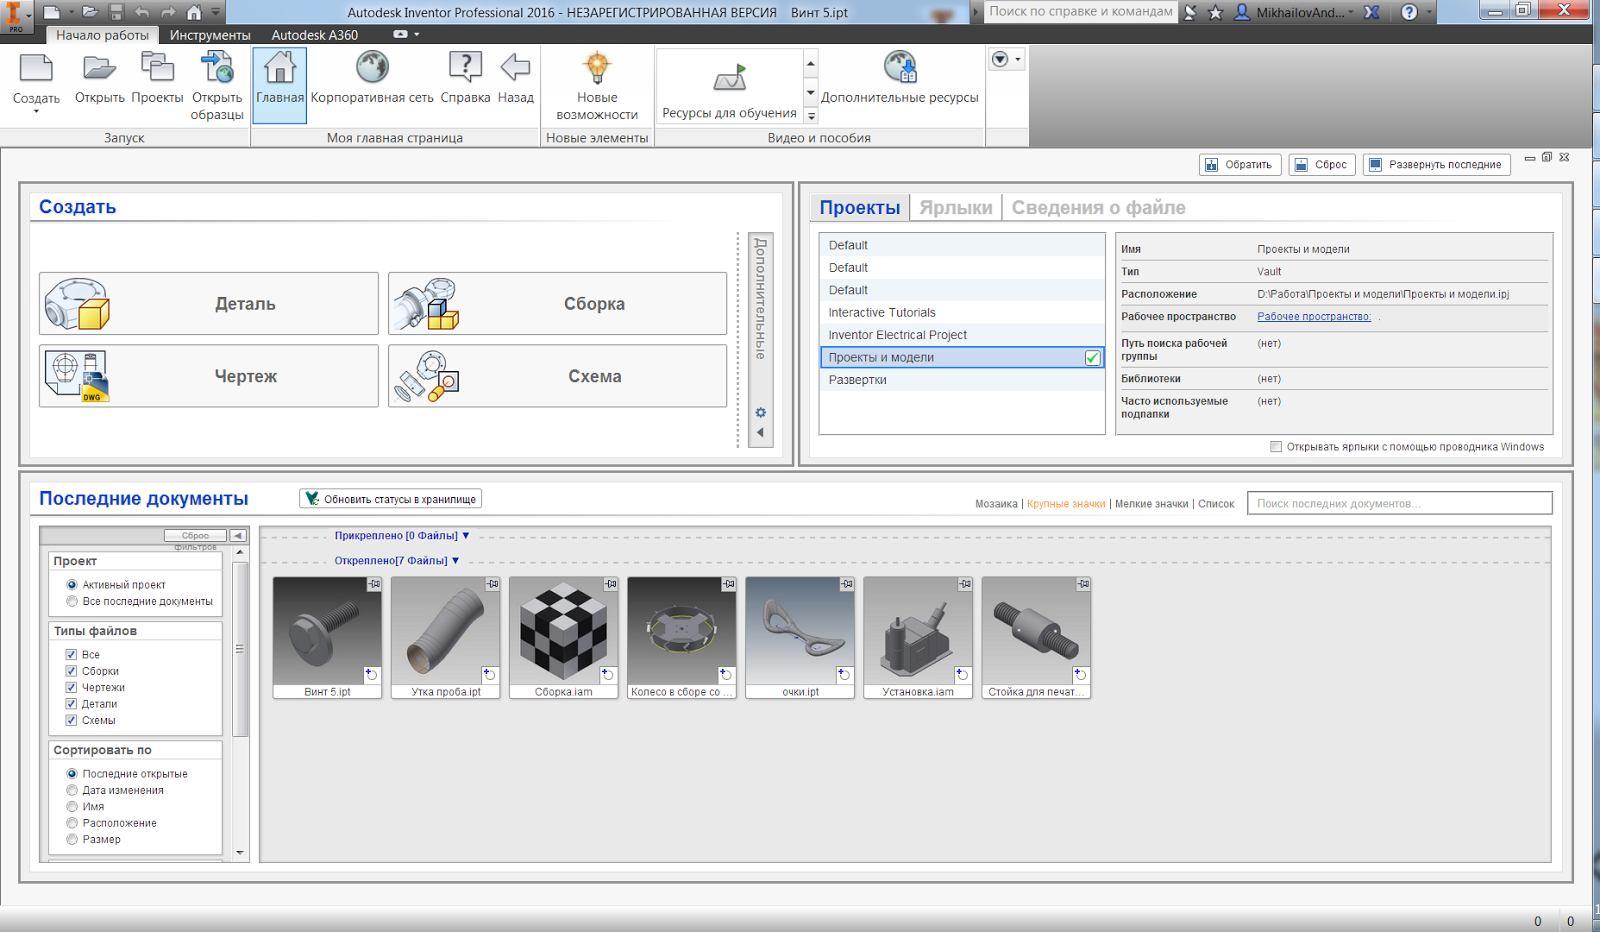Click the Назад back arrow icon
1600x932 pixels.
click(x=515, y=67)
